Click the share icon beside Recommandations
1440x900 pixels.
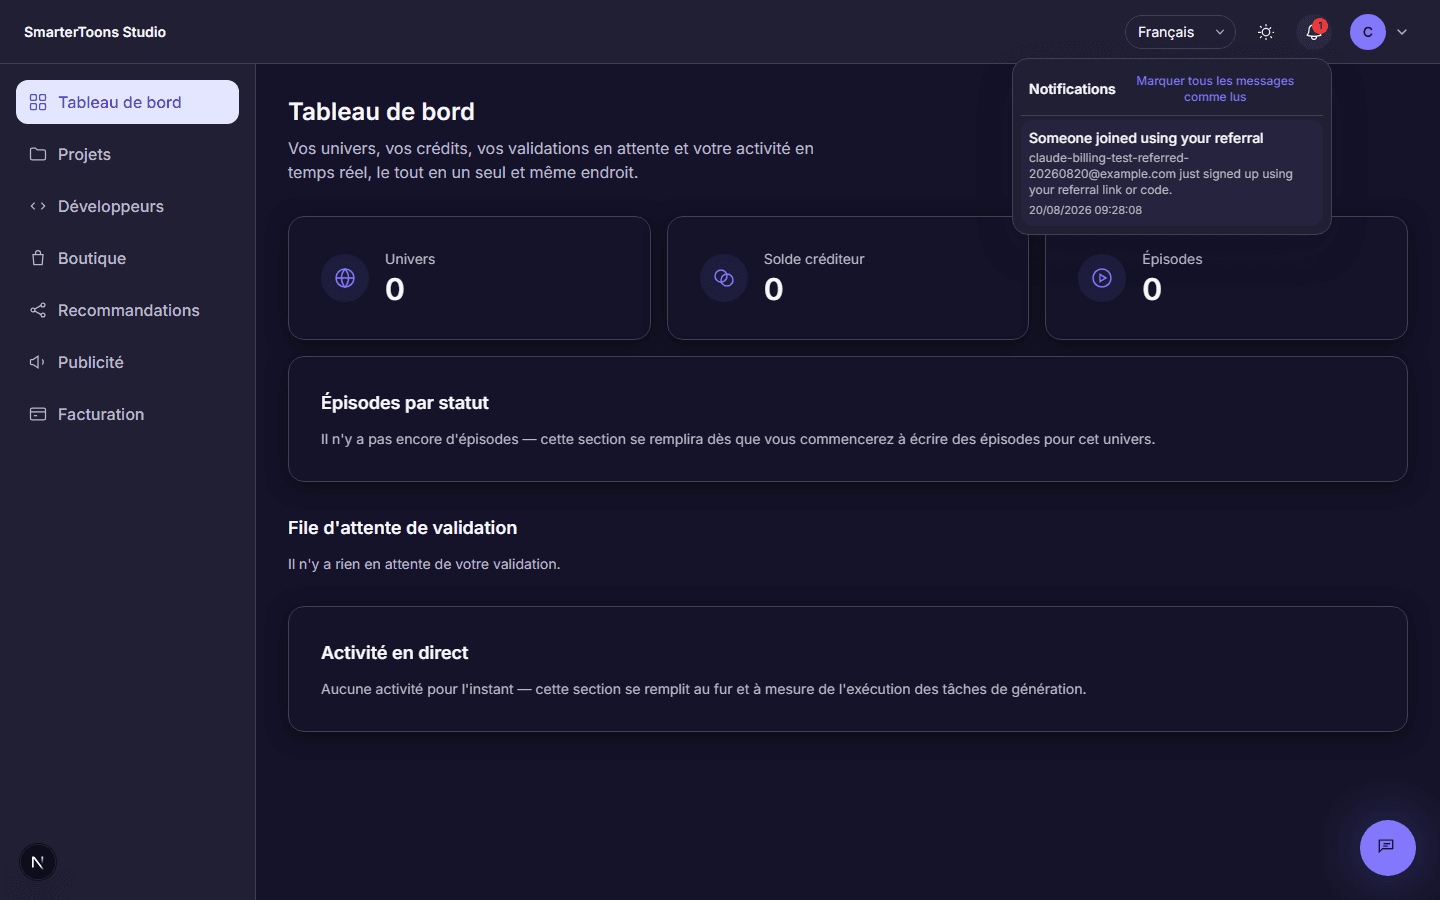click(x=38, y=310)
